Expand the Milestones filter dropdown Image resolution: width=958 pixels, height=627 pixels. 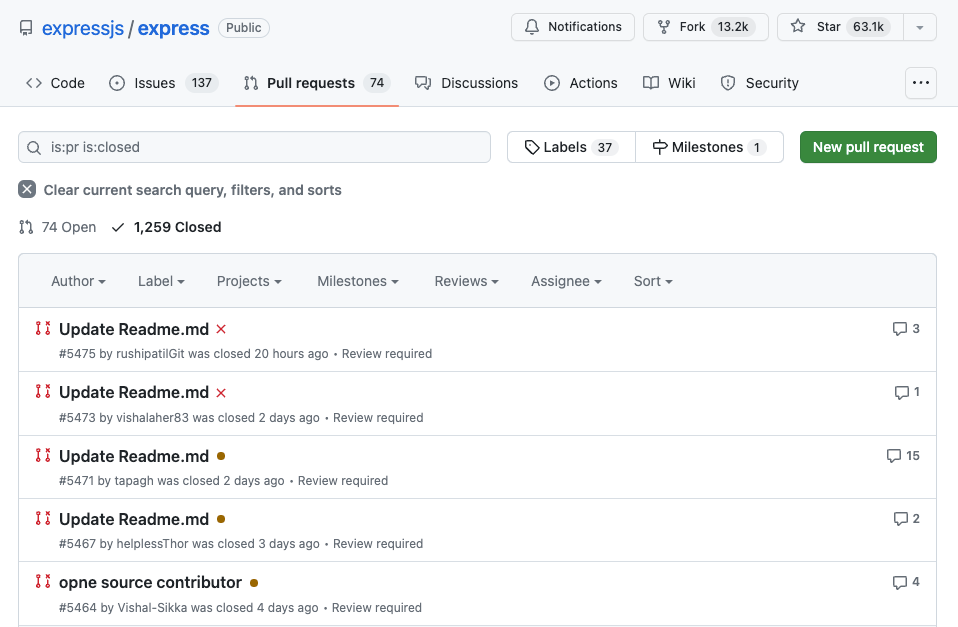click(357, 281)
